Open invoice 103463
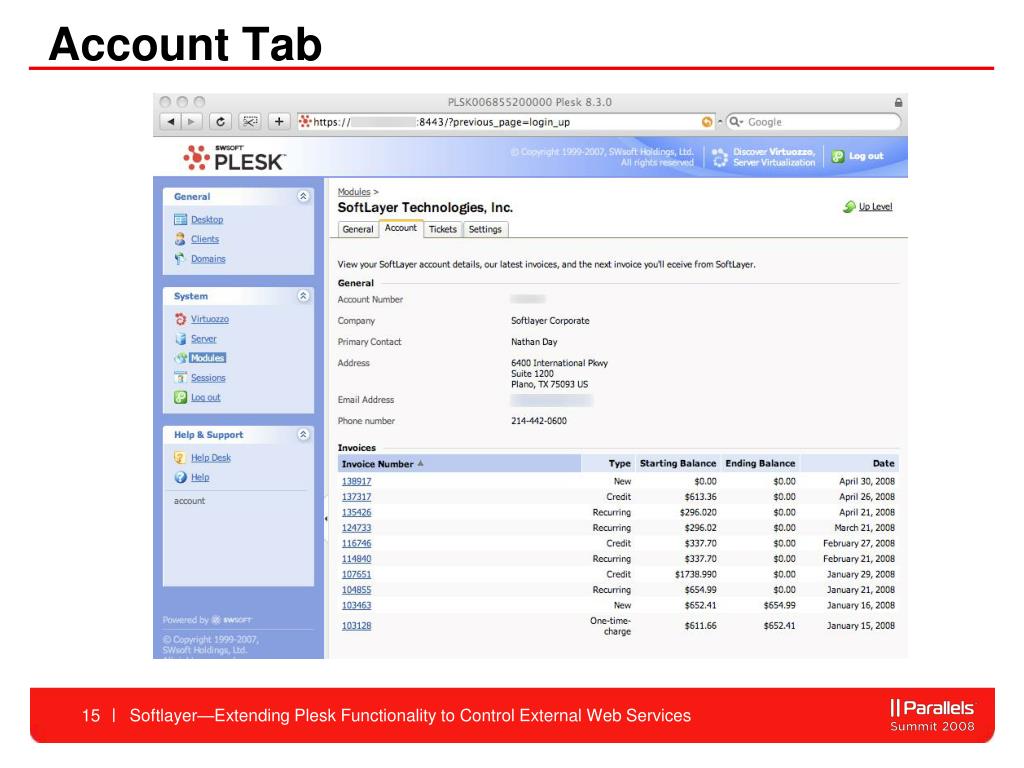 coord(357,605)
